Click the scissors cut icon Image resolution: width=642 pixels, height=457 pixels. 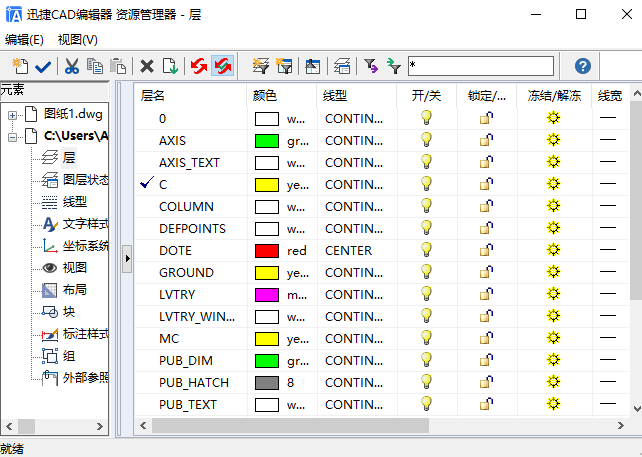[x=72, y=66]
